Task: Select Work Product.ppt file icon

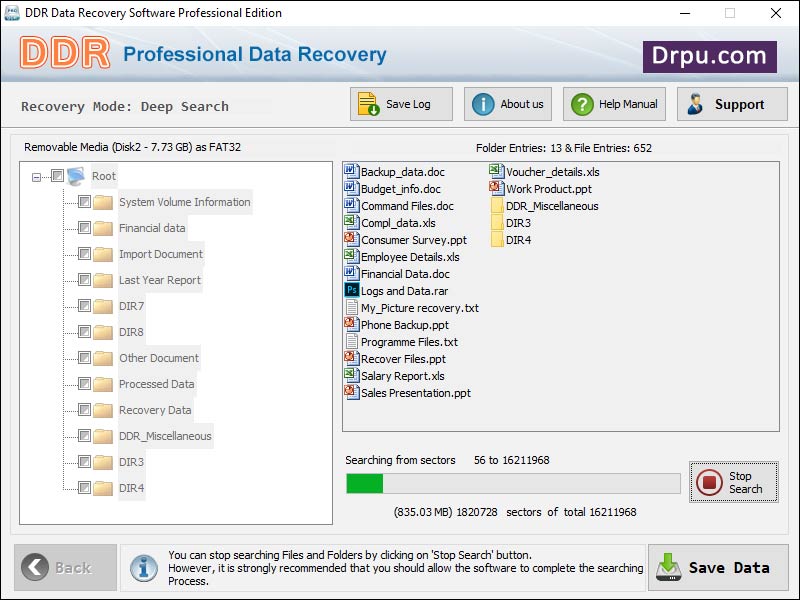Action: (497, 188)
